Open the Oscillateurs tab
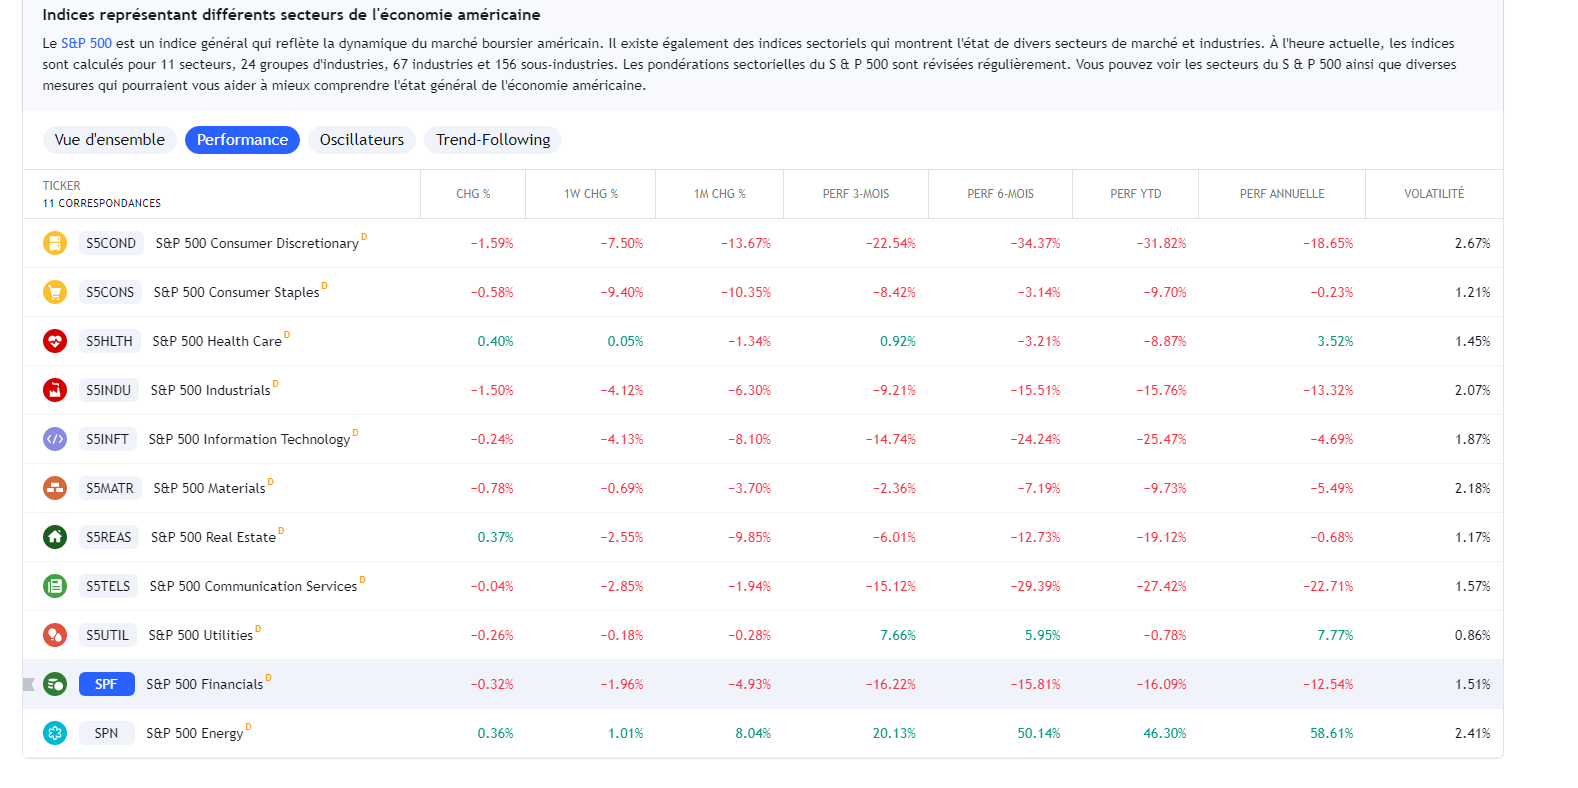This screenshot has height=788, width=1578. click(361, 140)
